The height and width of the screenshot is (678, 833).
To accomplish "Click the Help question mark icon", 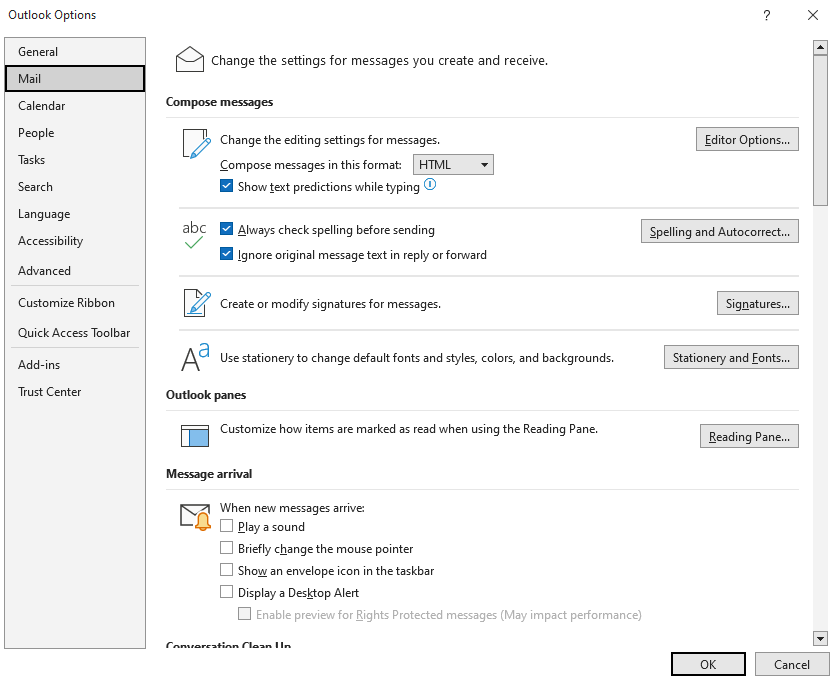I will coord(767,15).
